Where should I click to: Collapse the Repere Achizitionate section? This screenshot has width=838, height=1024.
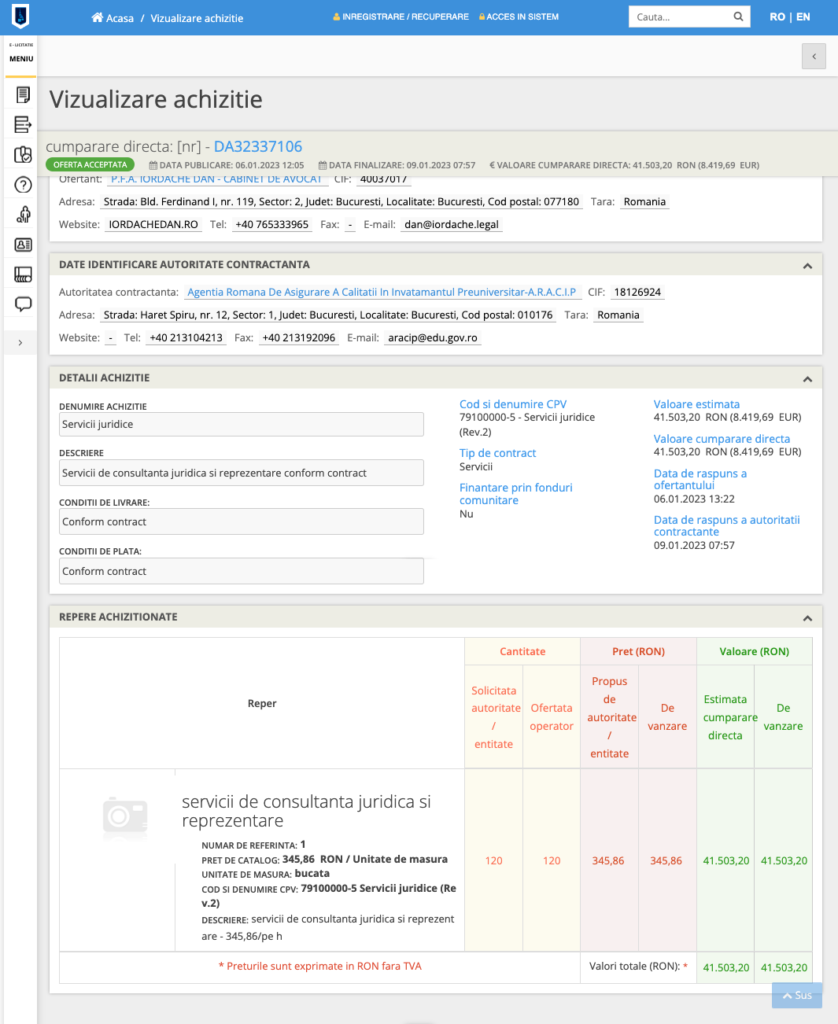tap(807, 618)
